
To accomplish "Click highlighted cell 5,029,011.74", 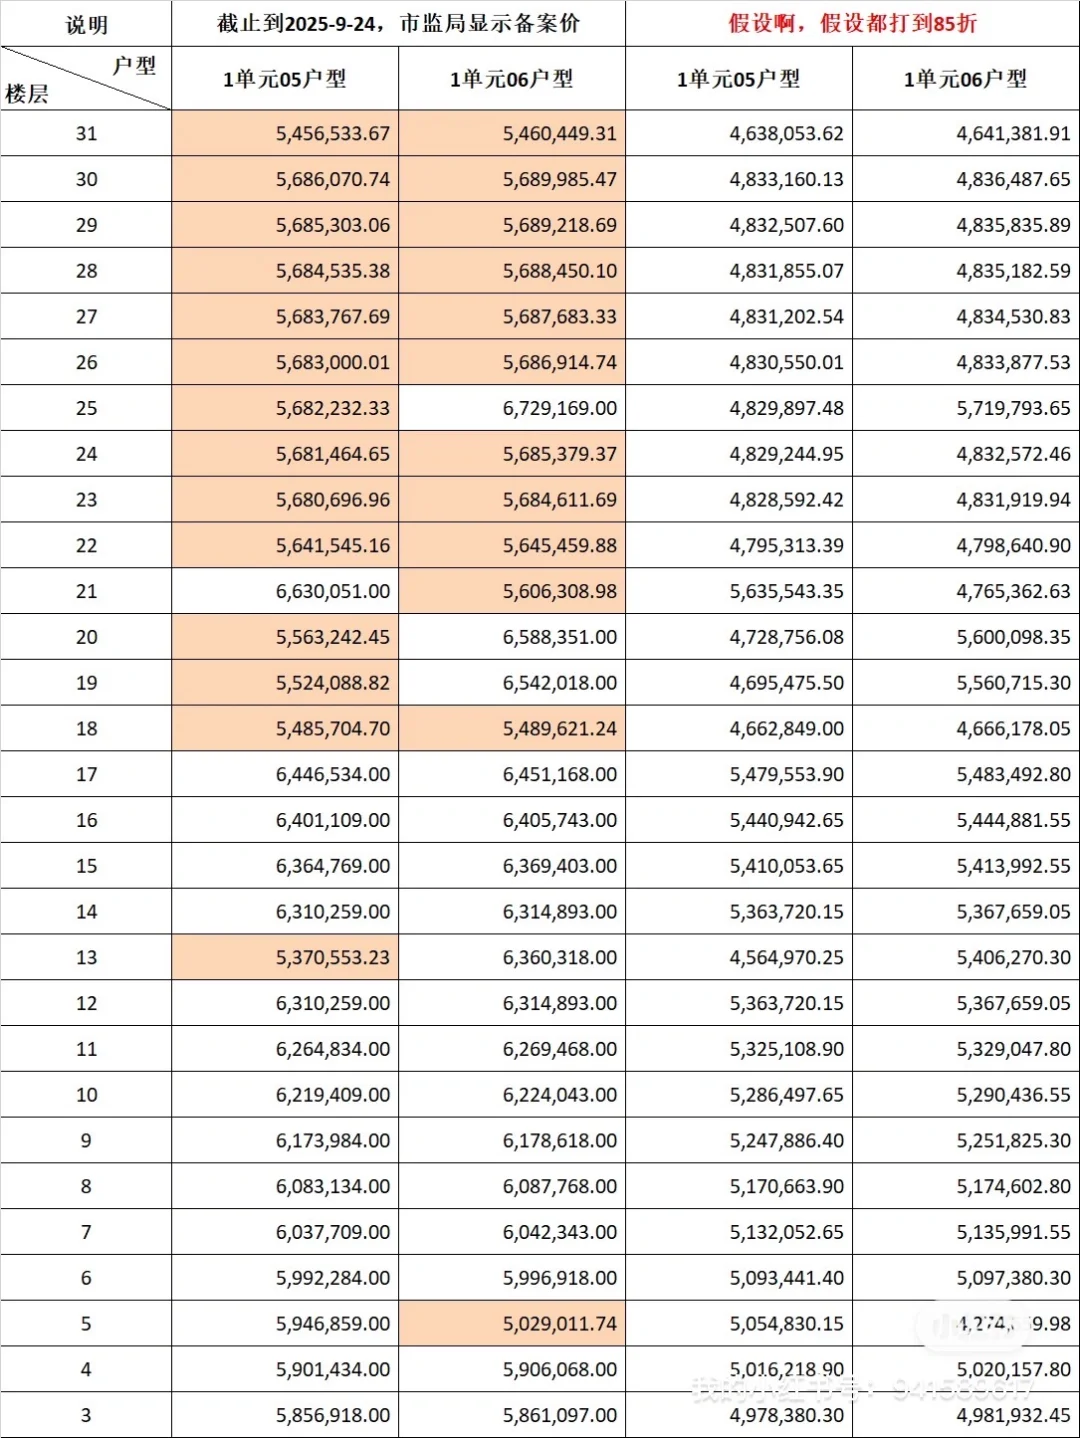I will (512, 1324).
